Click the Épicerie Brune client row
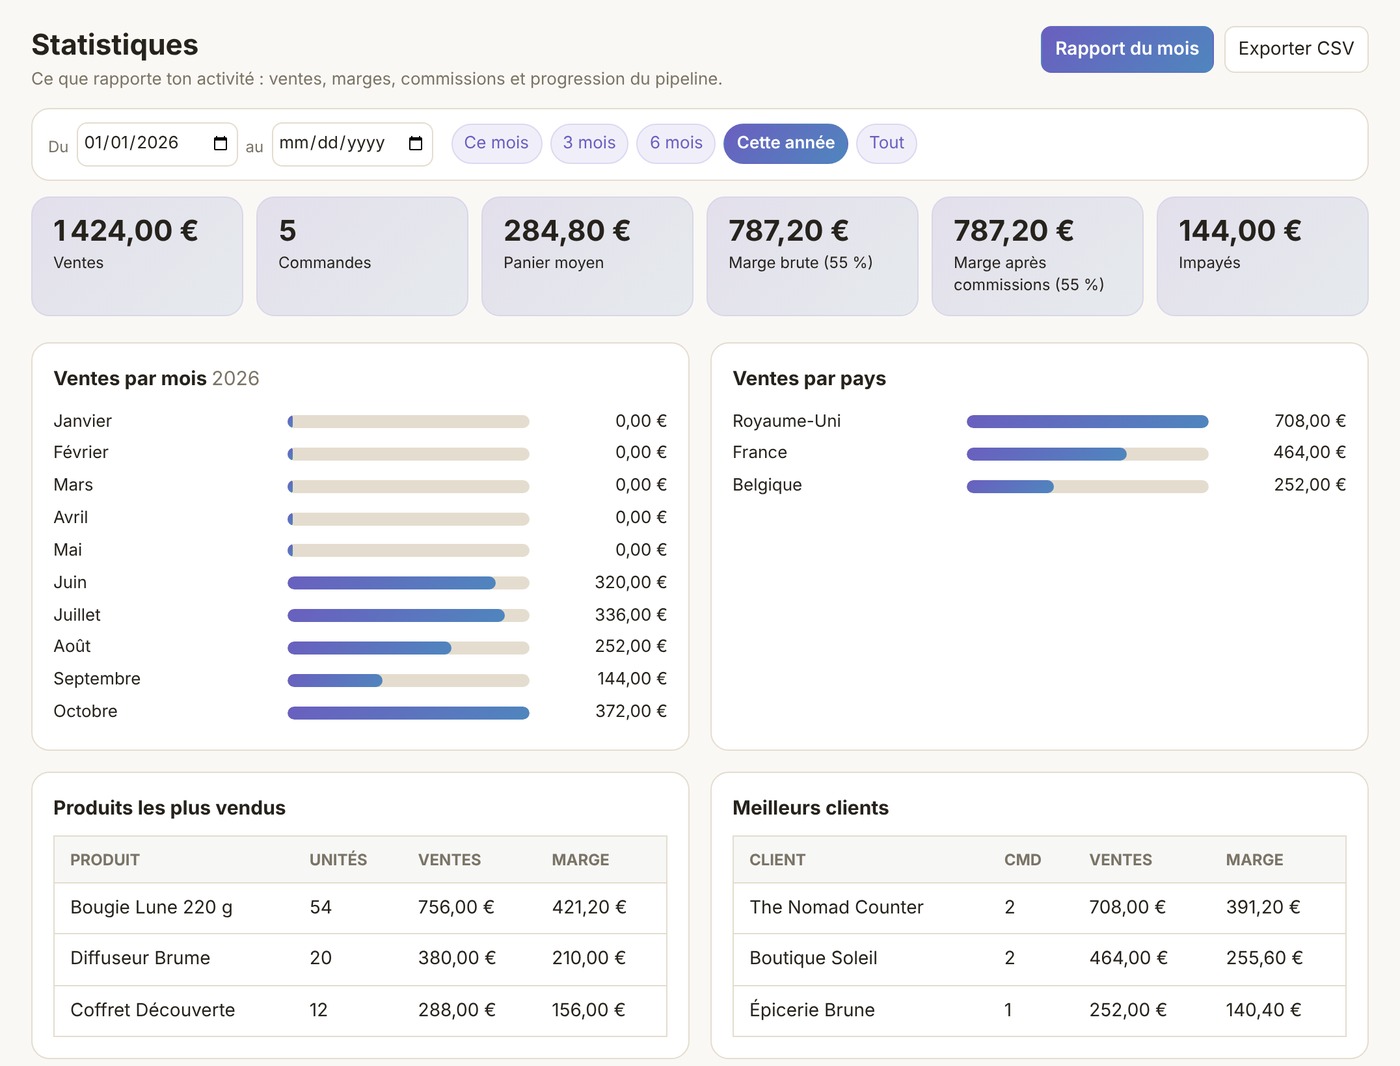Screen dimensions: 1400x1066 [x=1039, y=1011]
